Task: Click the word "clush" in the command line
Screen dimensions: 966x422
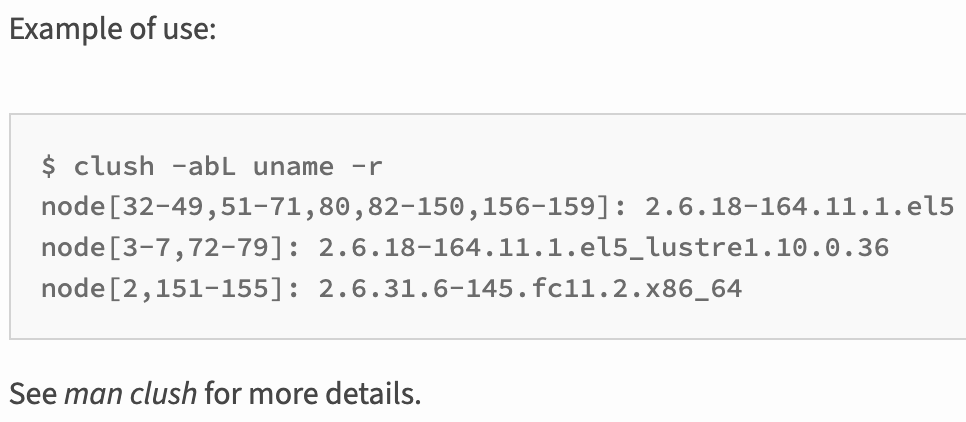Action: [x=114, y=166]
